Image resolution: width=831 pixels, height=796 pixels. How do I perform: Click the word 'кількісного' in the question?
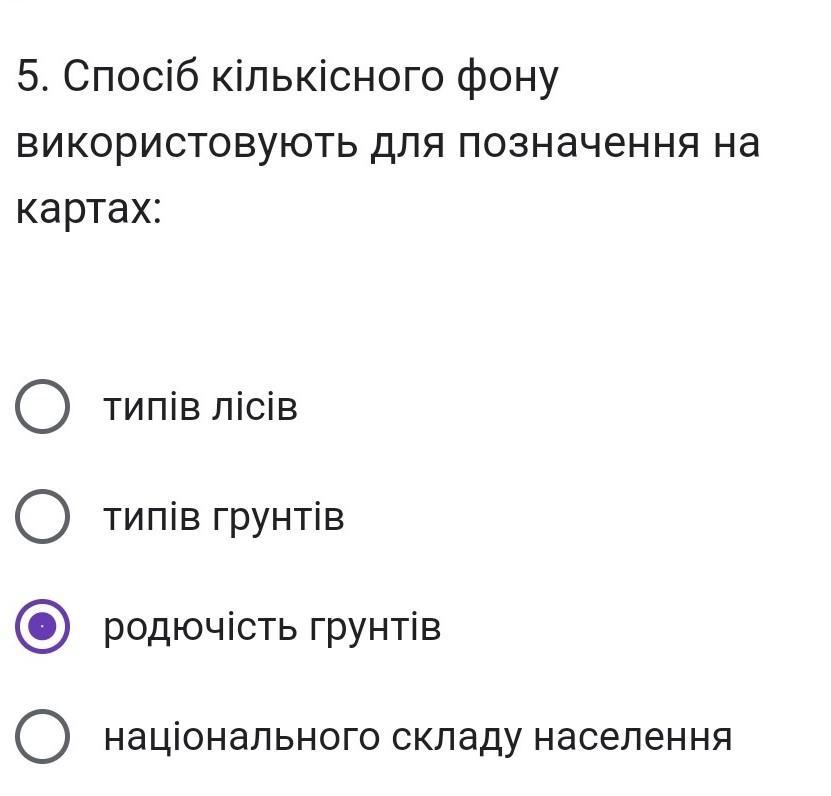(x=328, y=78)
